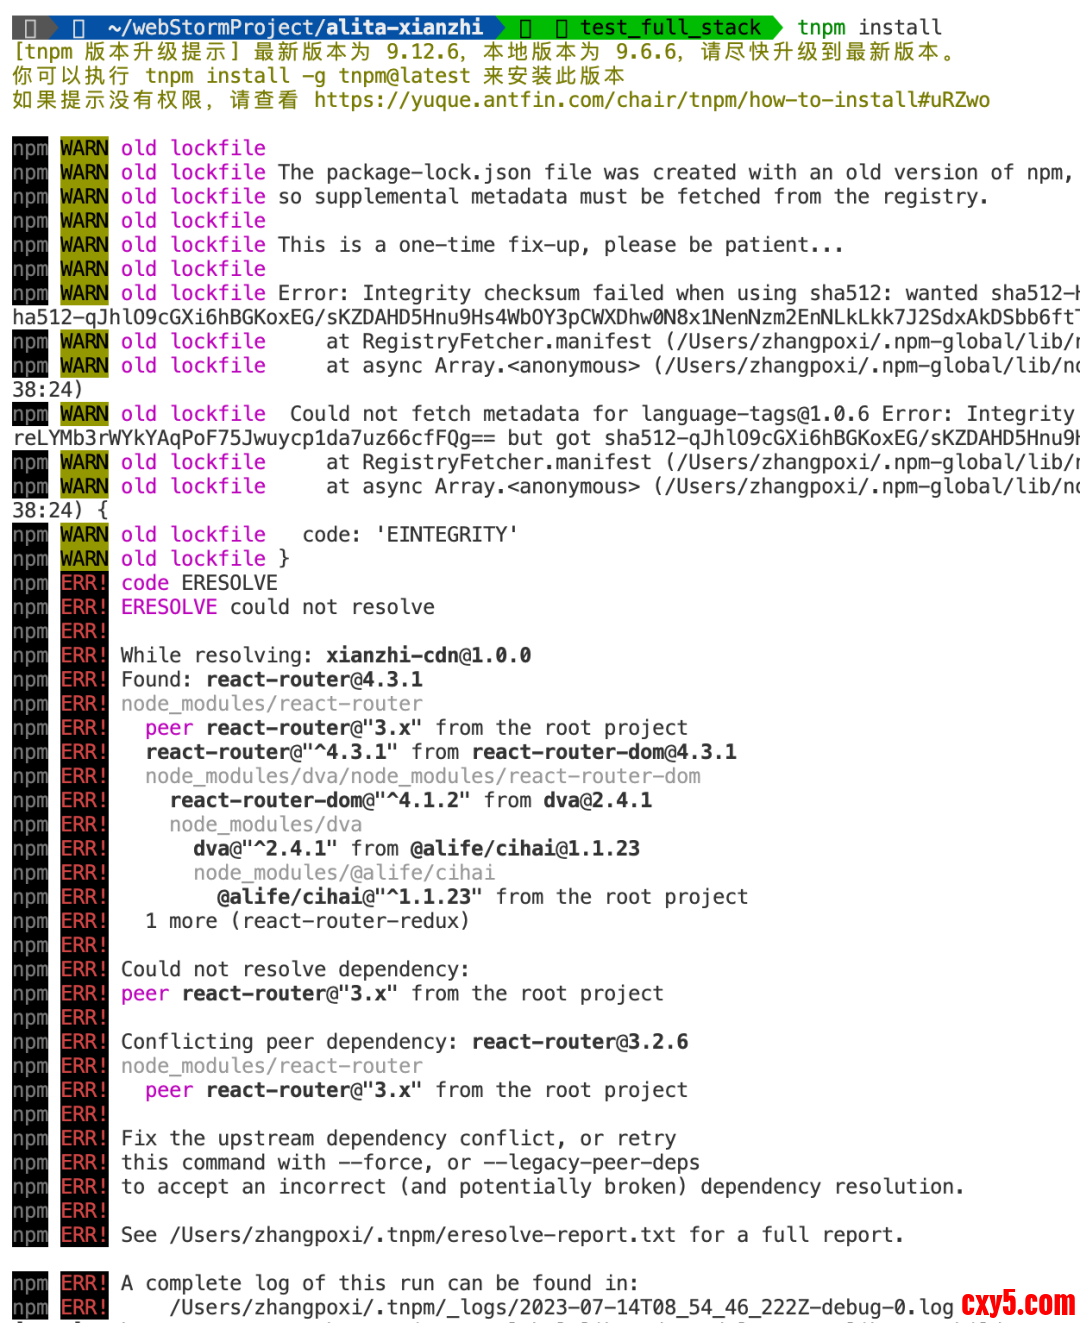
Task: Click the eresolve-report.txt file path
Action: [x=423, y=1235]
